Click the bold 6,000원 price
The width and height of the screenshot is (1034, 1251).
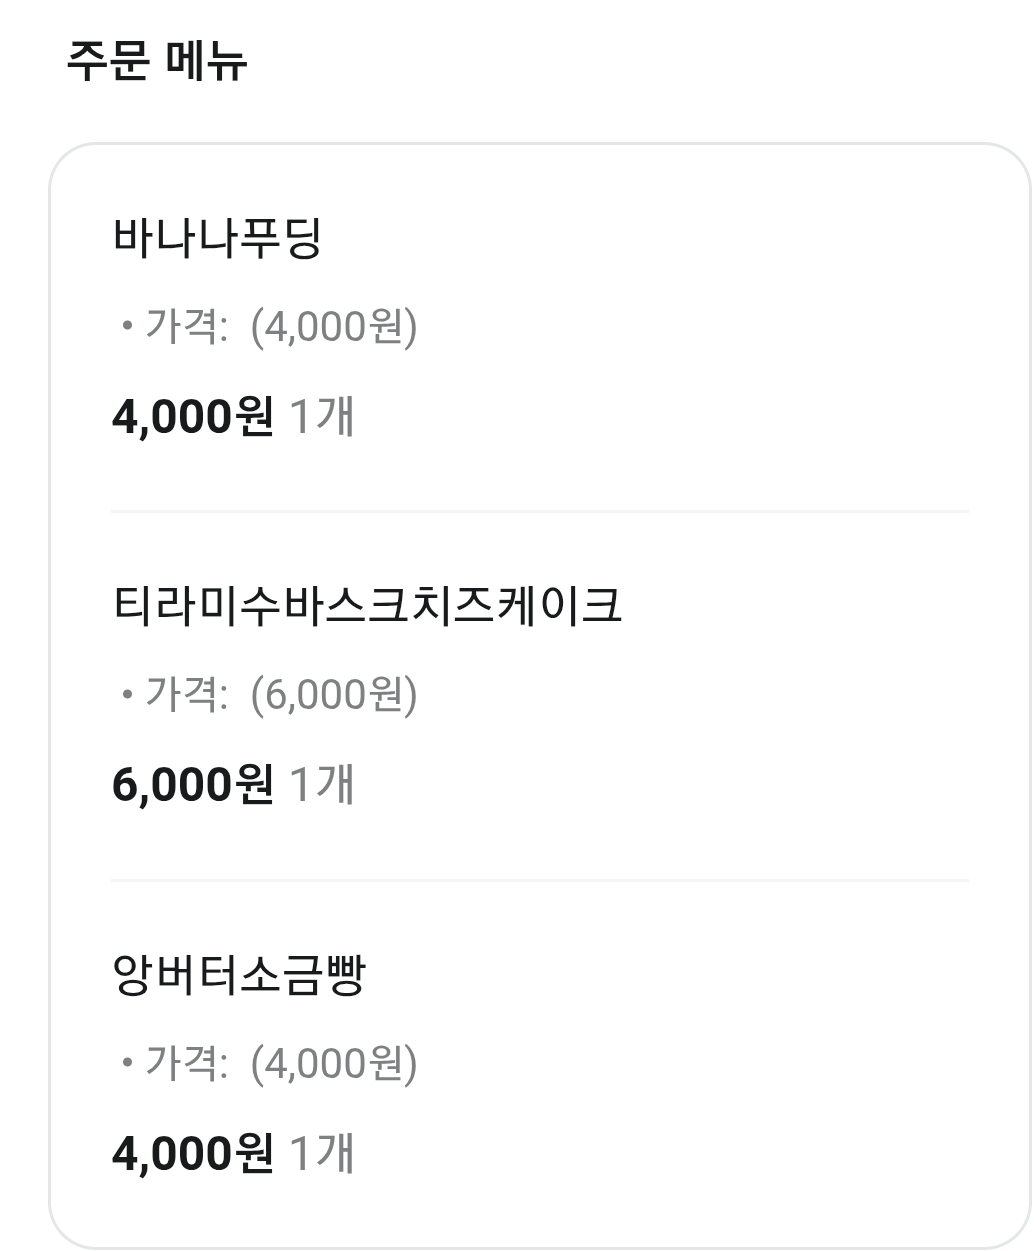pyautogui.click(x=192, y=785)
